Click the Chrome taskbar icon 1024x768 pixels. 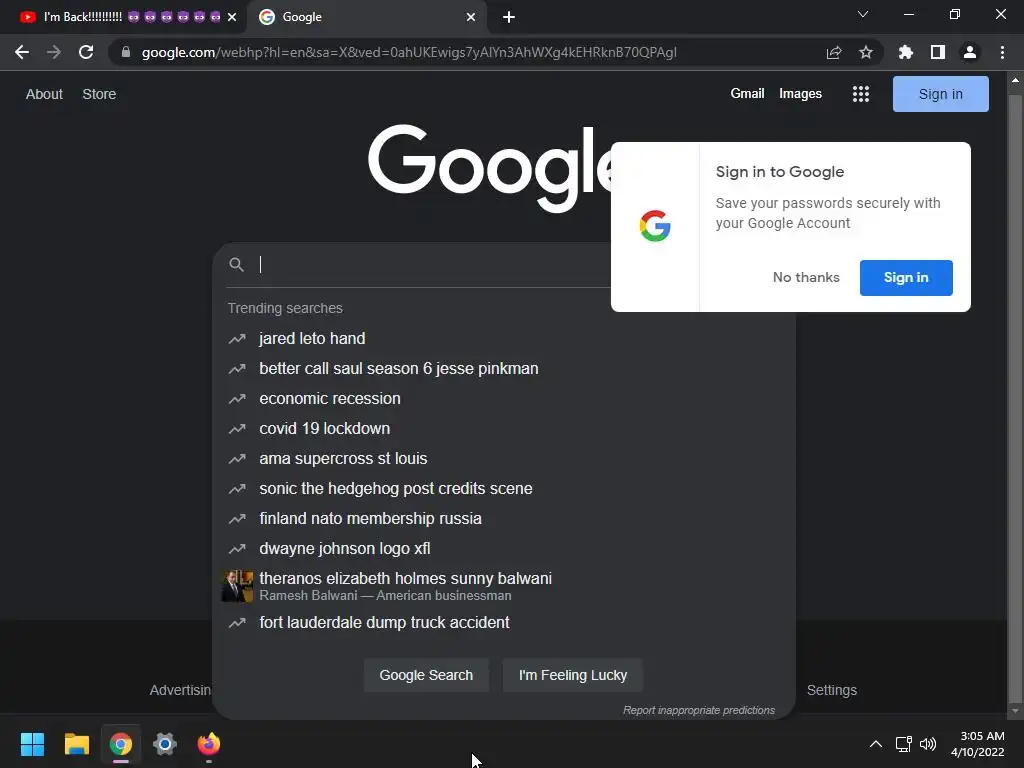coord(121,744)
